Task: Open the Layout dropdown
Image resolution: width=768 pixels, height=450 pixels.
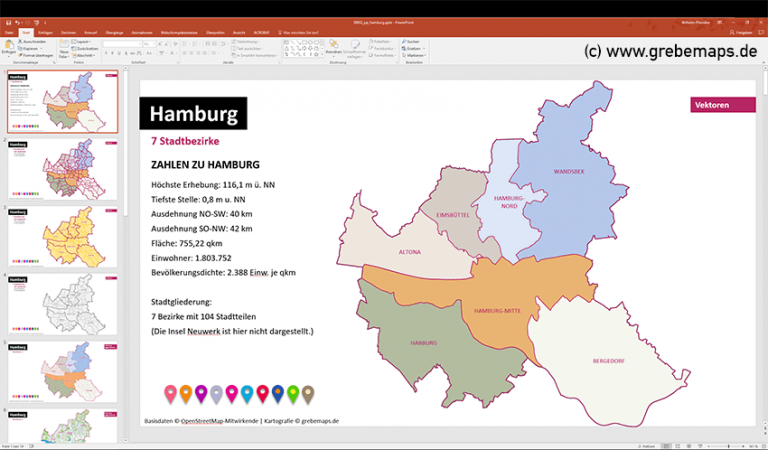Action: point(81,42)
